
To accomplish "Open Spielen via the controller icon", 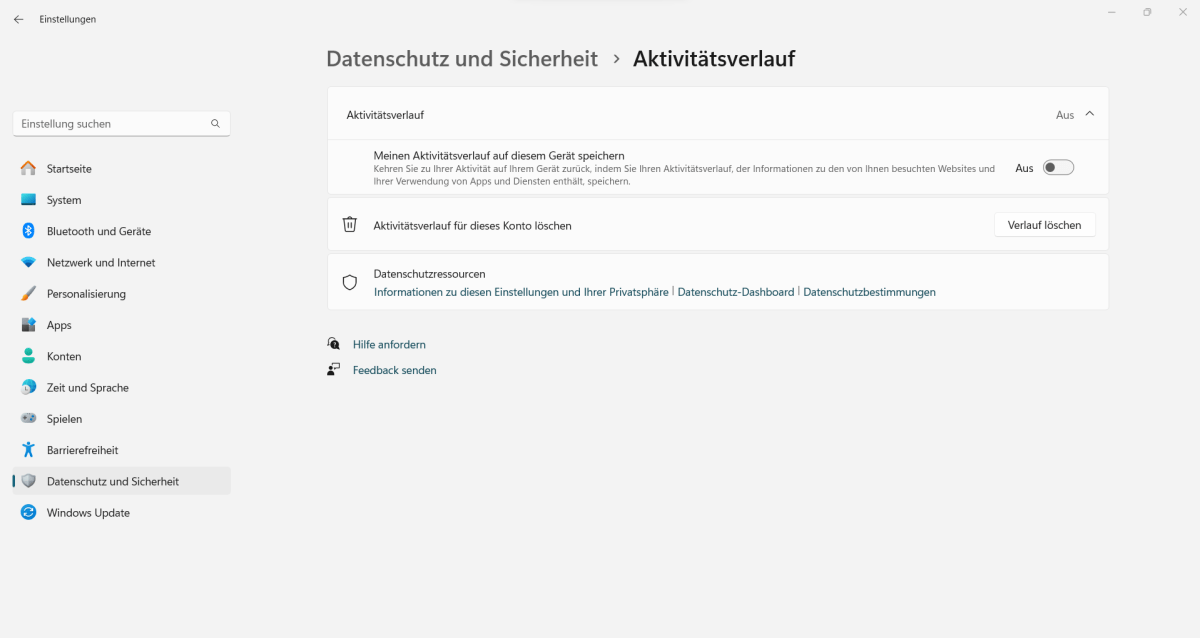I will [x=28, y=419].
